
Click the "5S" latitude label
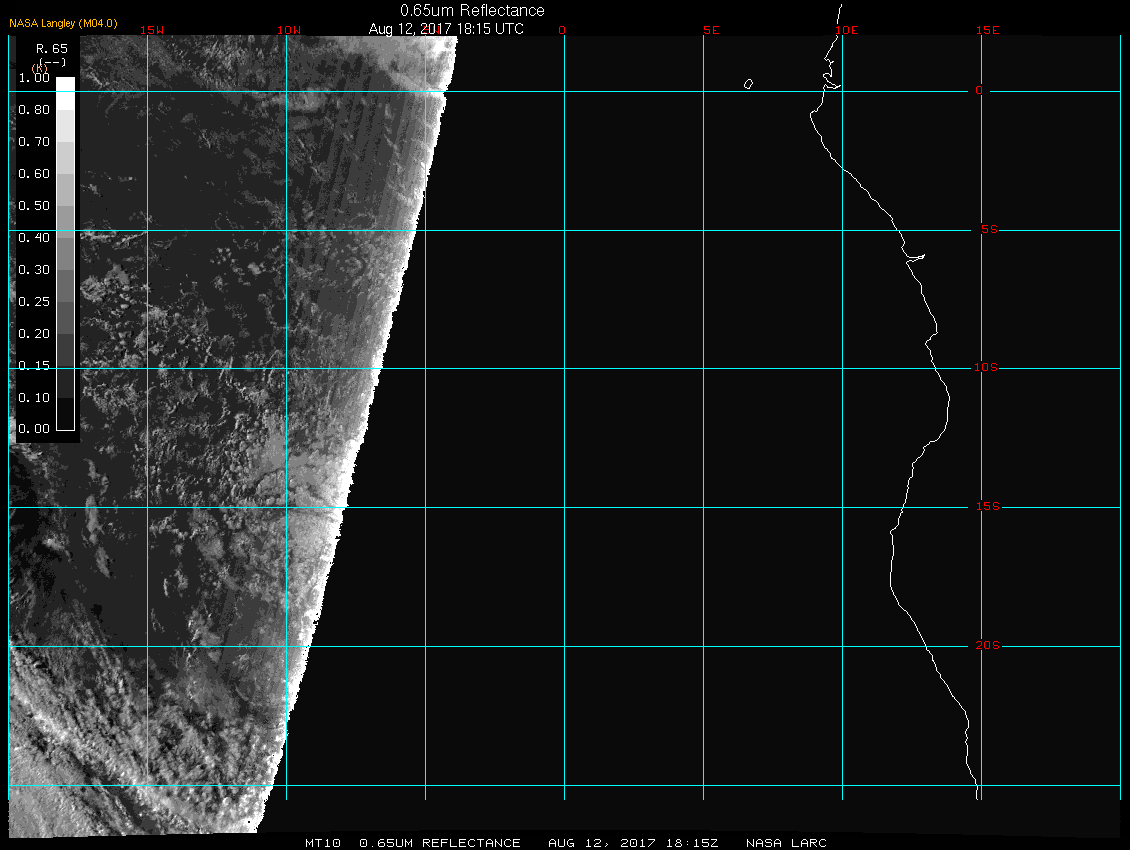pyautogui.click(x=989, y=229)
